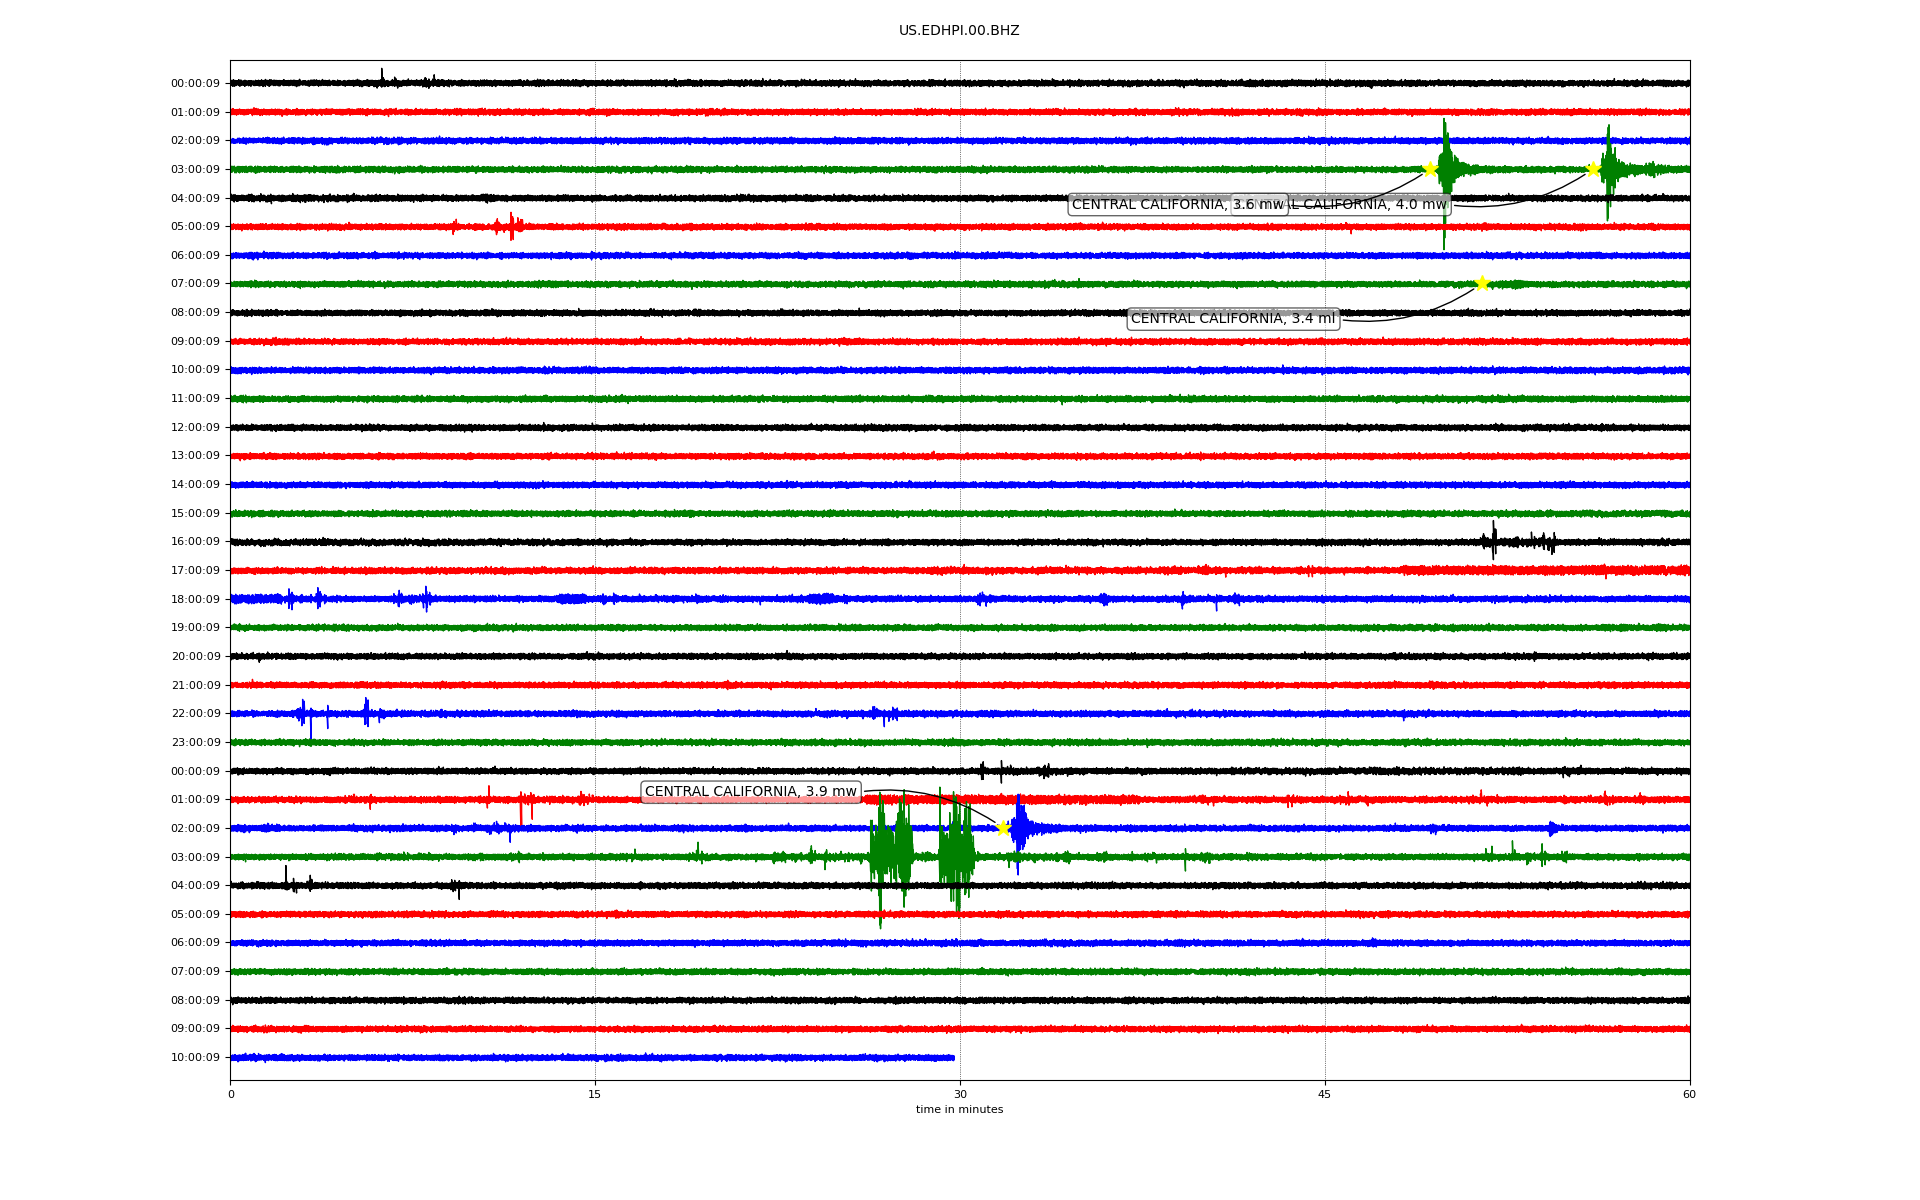1920x1200 pixels.
Task: Click the 14:00:09 time row label
Action: coord(195,485)
